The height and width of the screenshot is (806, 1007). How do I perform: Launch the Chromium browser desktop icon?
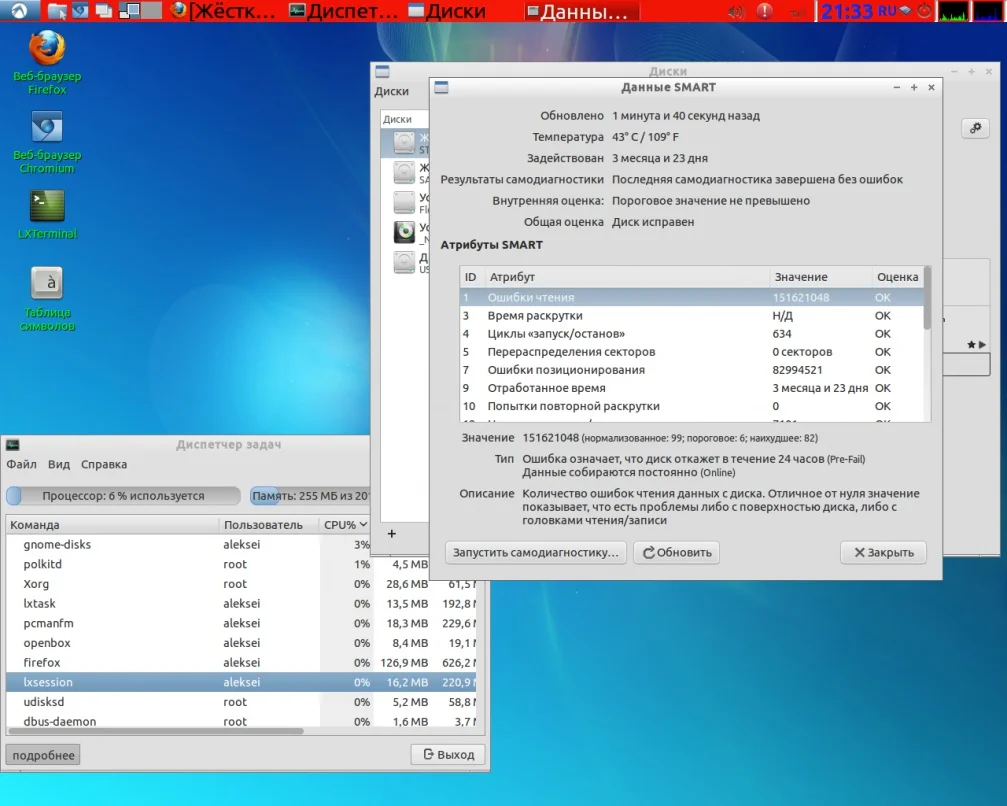tap(47, 128)
